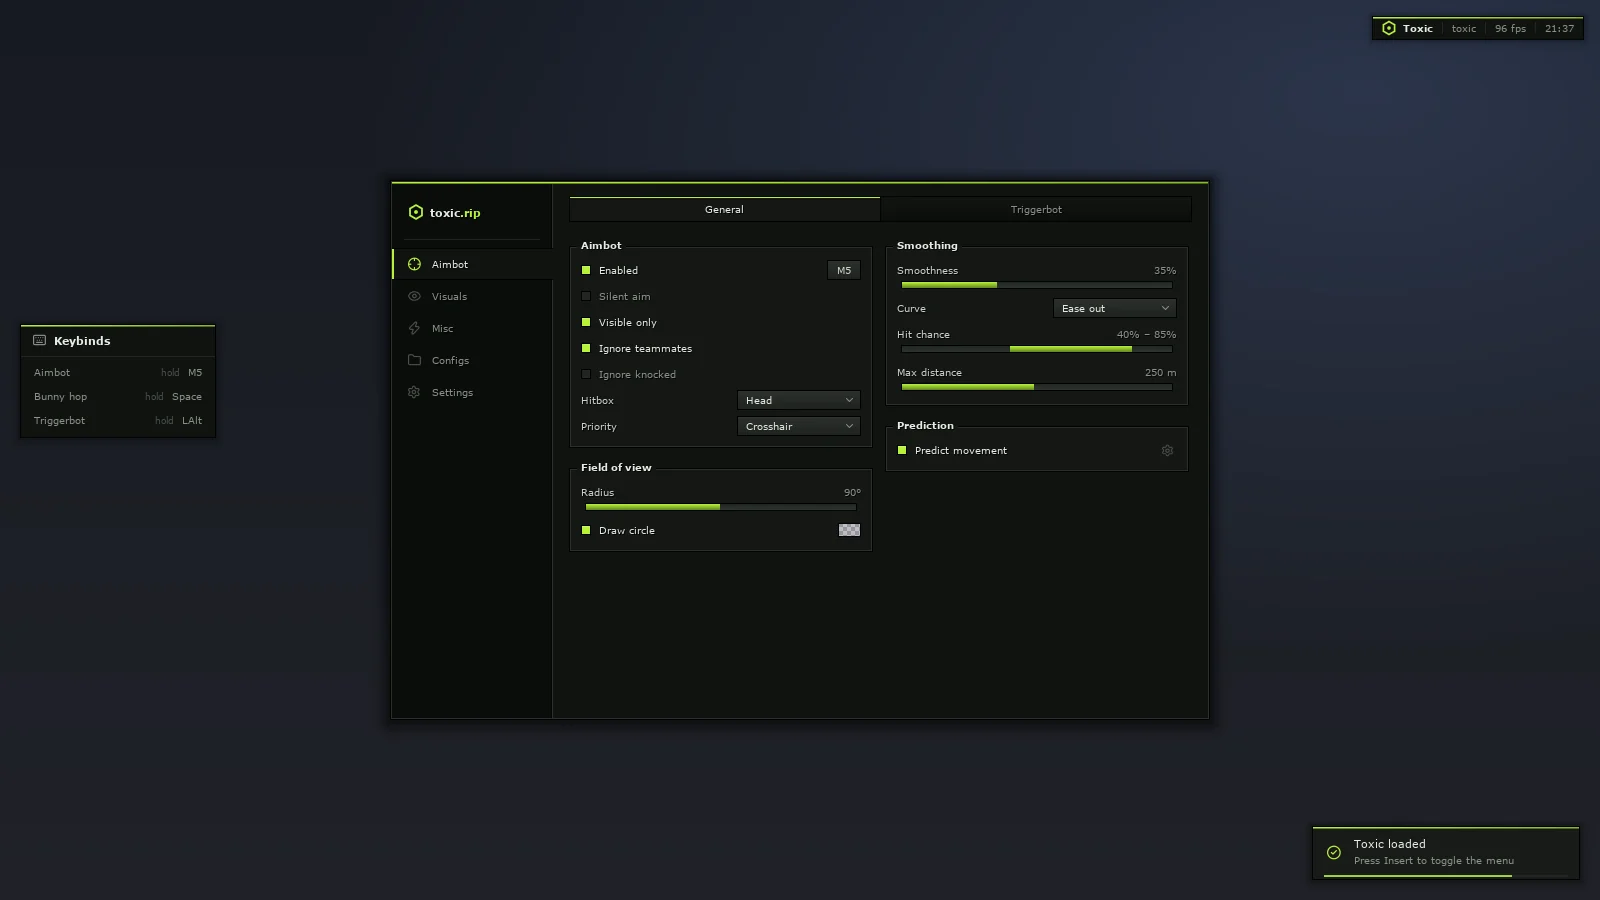Open the Draw circle color swatch
Screen dimensions: 1600x900
pos(849,530)
